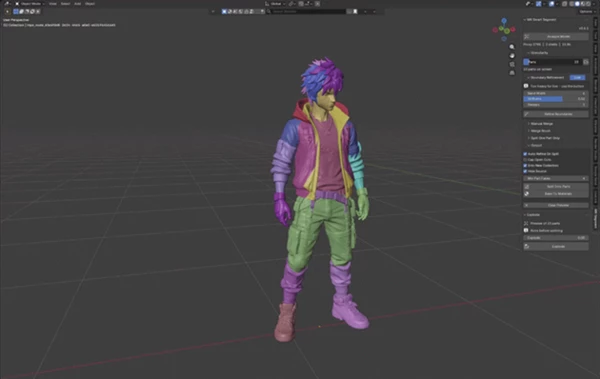The width and height of the screenshot is (600, 379).
Task: Switch to the MR Segment sidebar tab
Action: tap(596, 219)
